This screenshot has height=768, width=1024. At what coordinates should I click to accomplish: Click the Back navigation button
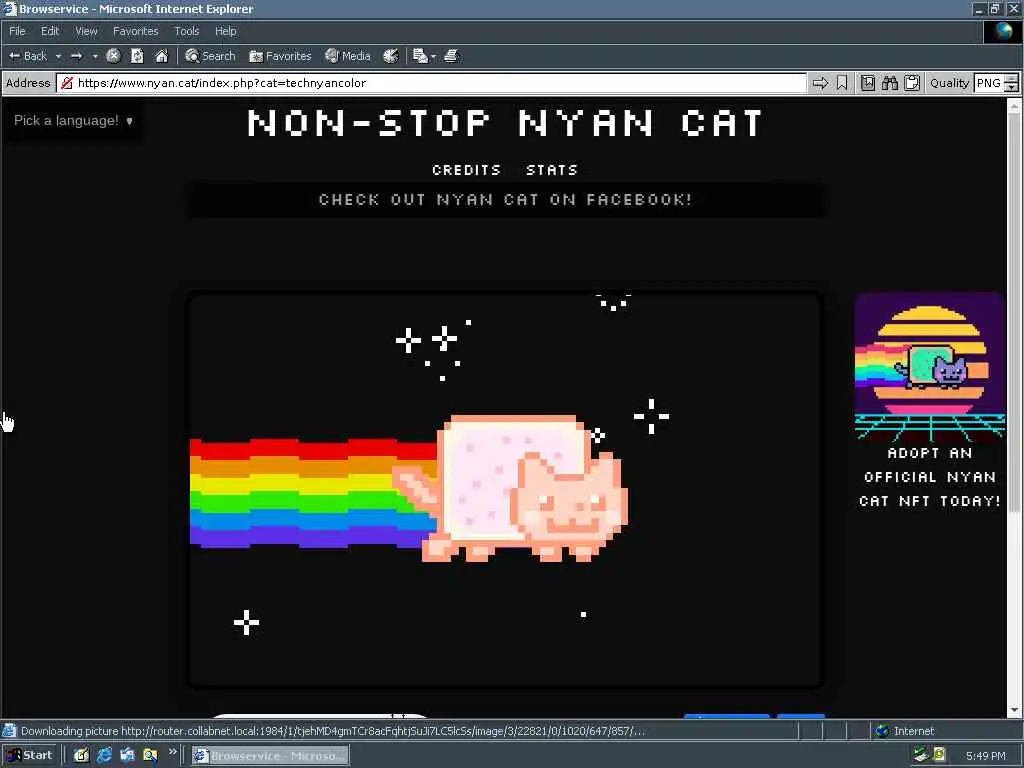[x=27, y=56]
